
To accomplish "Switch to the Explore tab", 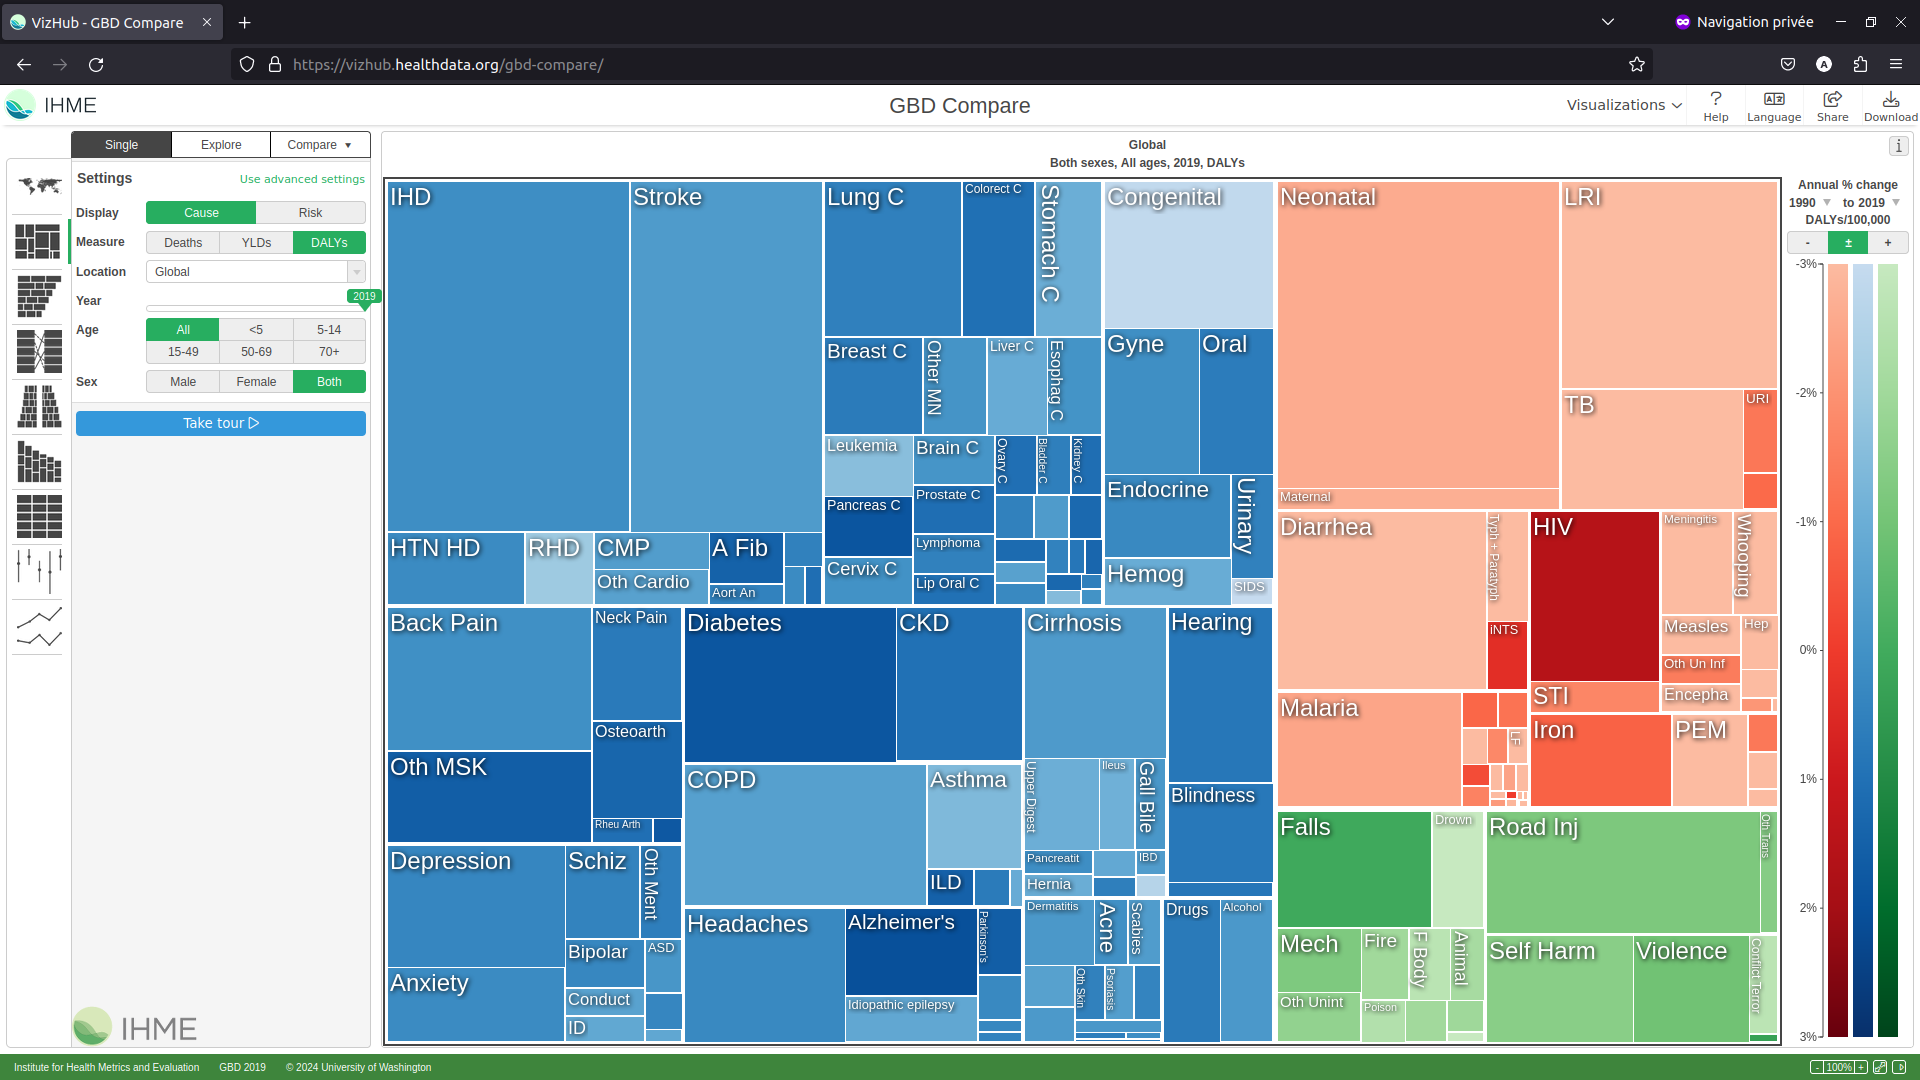I will (221, 145).
